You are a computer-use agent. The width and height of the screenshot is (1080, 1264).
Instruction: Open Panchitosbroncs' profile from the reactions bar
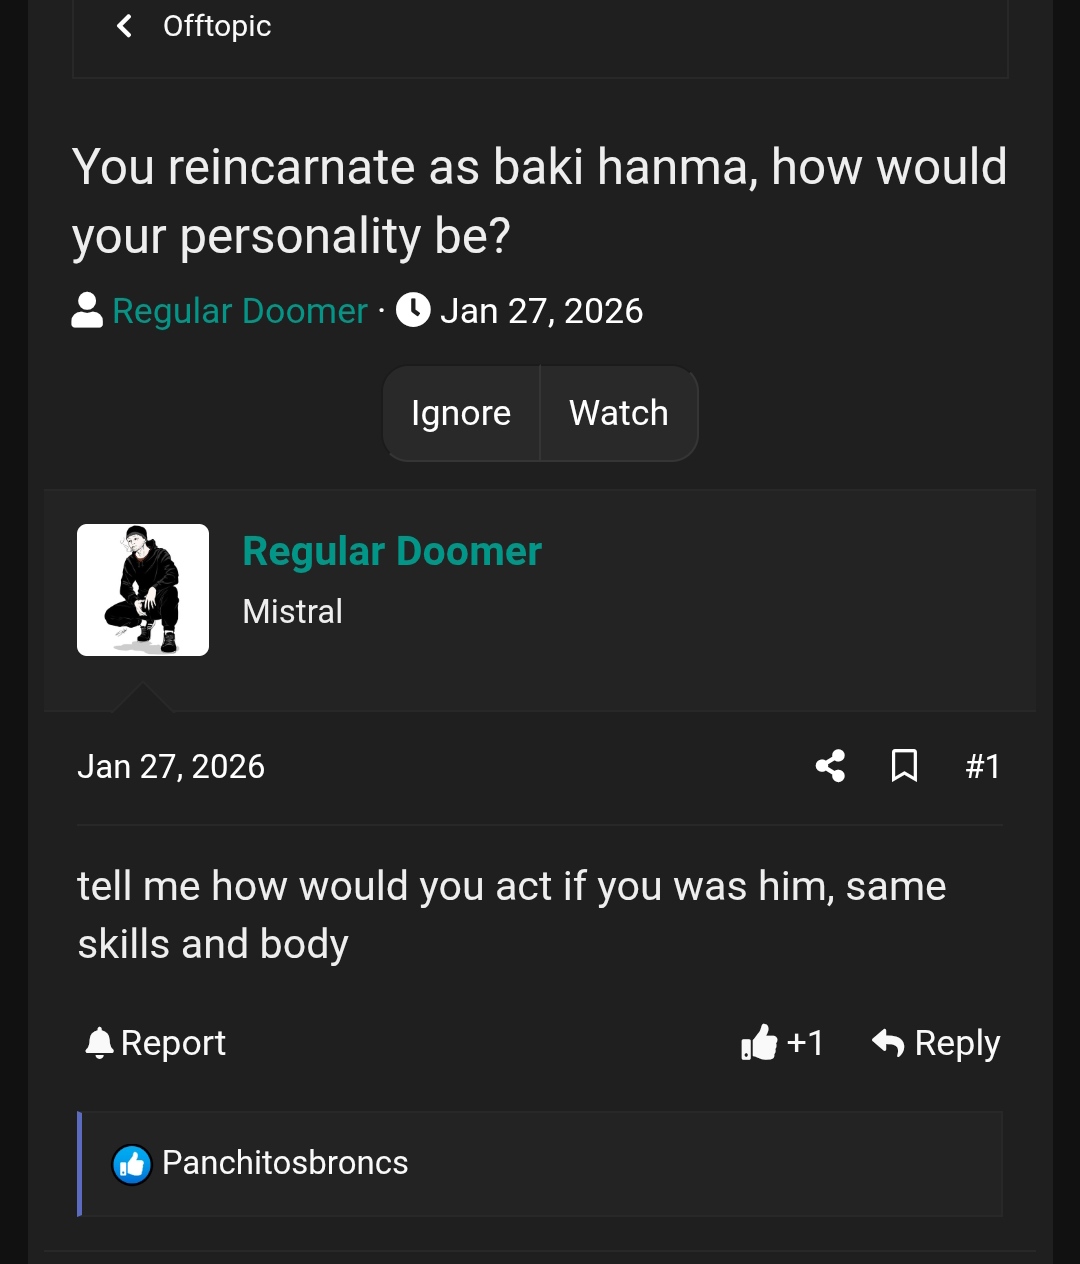285,1163
